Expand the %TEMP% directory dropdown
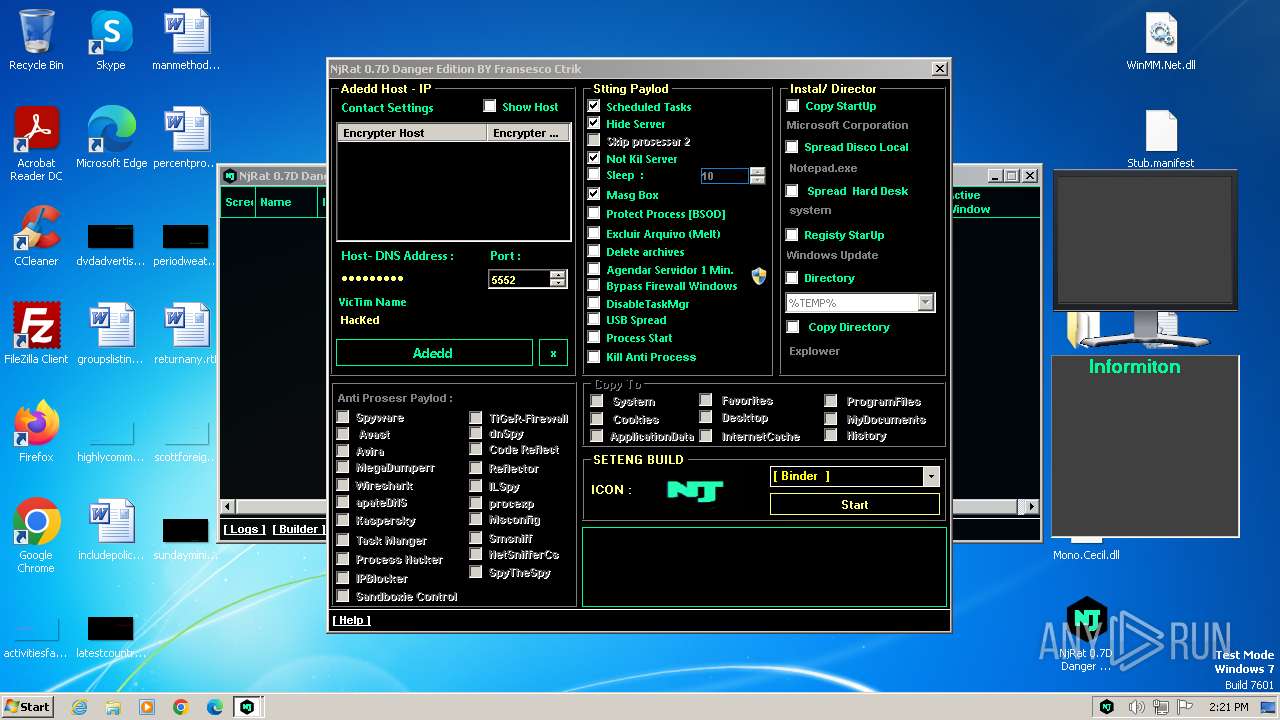The height and width of the screenshot is (720, 1280). tap(925, 302)
